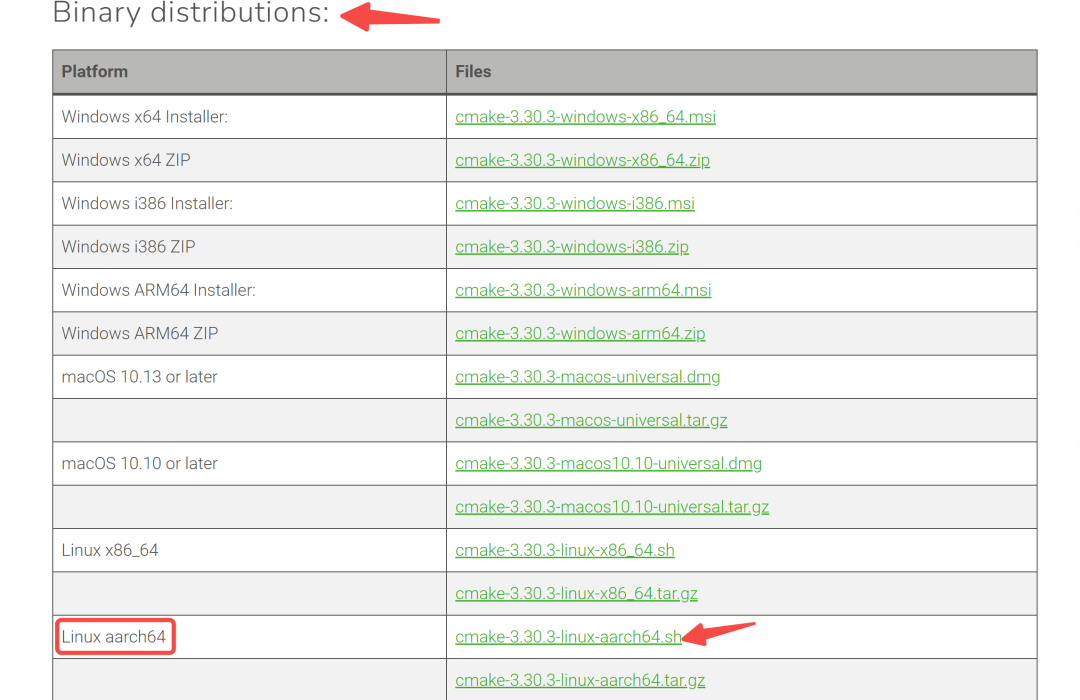Download cmake-3.30.3-windows-arm64.msi installer

click(x=583, y=291)
